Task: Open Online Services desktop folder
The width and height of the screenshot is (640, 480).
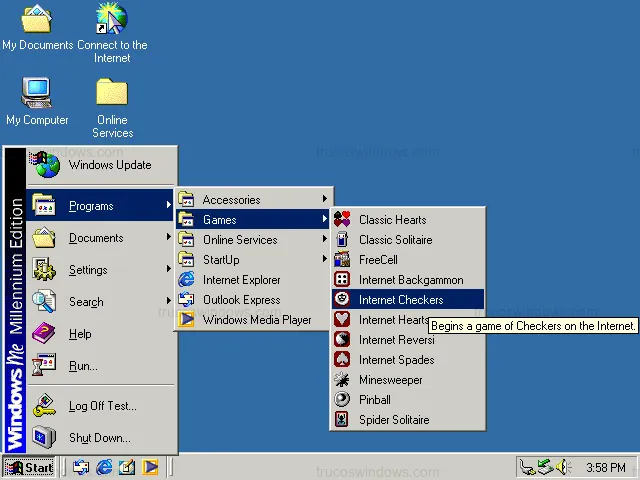Action: (x=112, y=95)
